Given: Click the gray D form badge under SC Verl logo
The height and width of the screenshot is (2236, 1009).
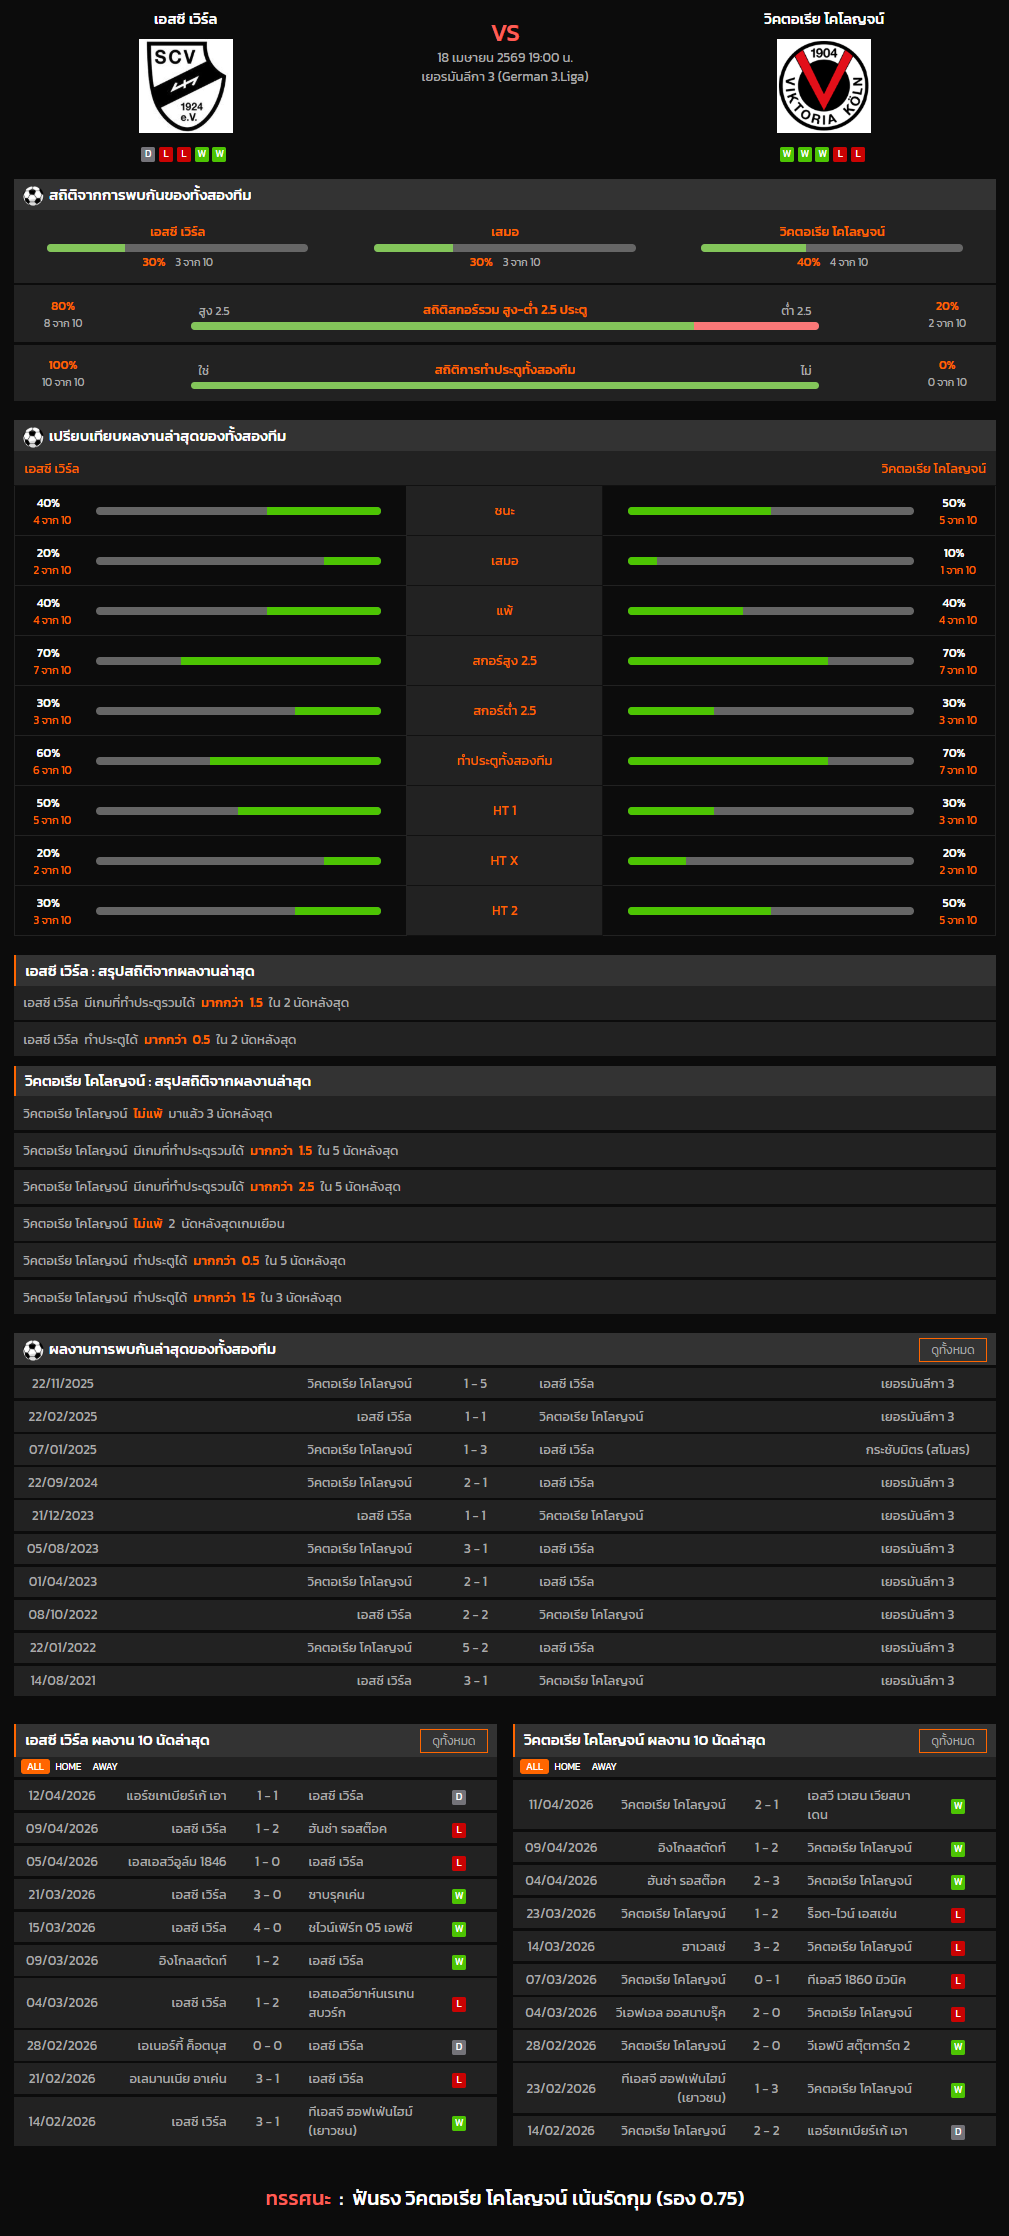Looking at the screenshot, I should [x=148, y=154].
